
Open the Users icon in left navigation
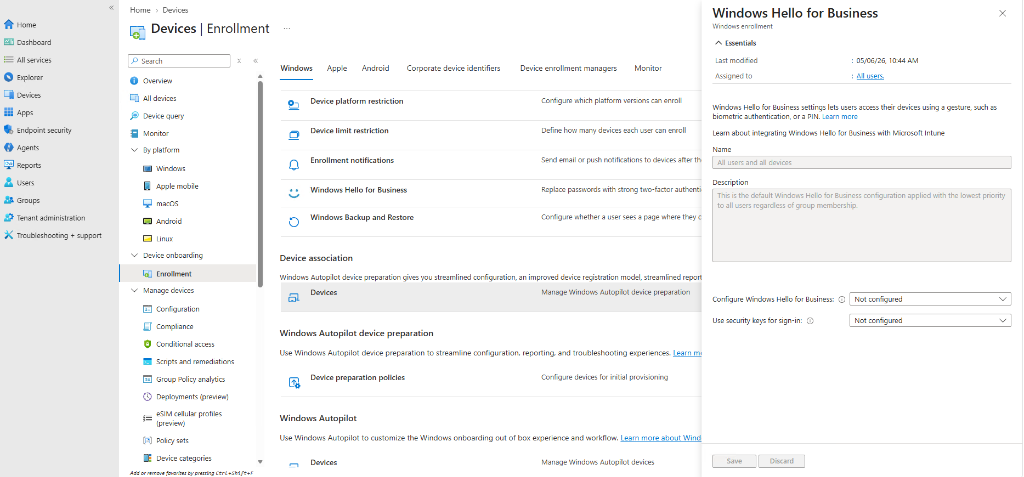pos(8,183)
